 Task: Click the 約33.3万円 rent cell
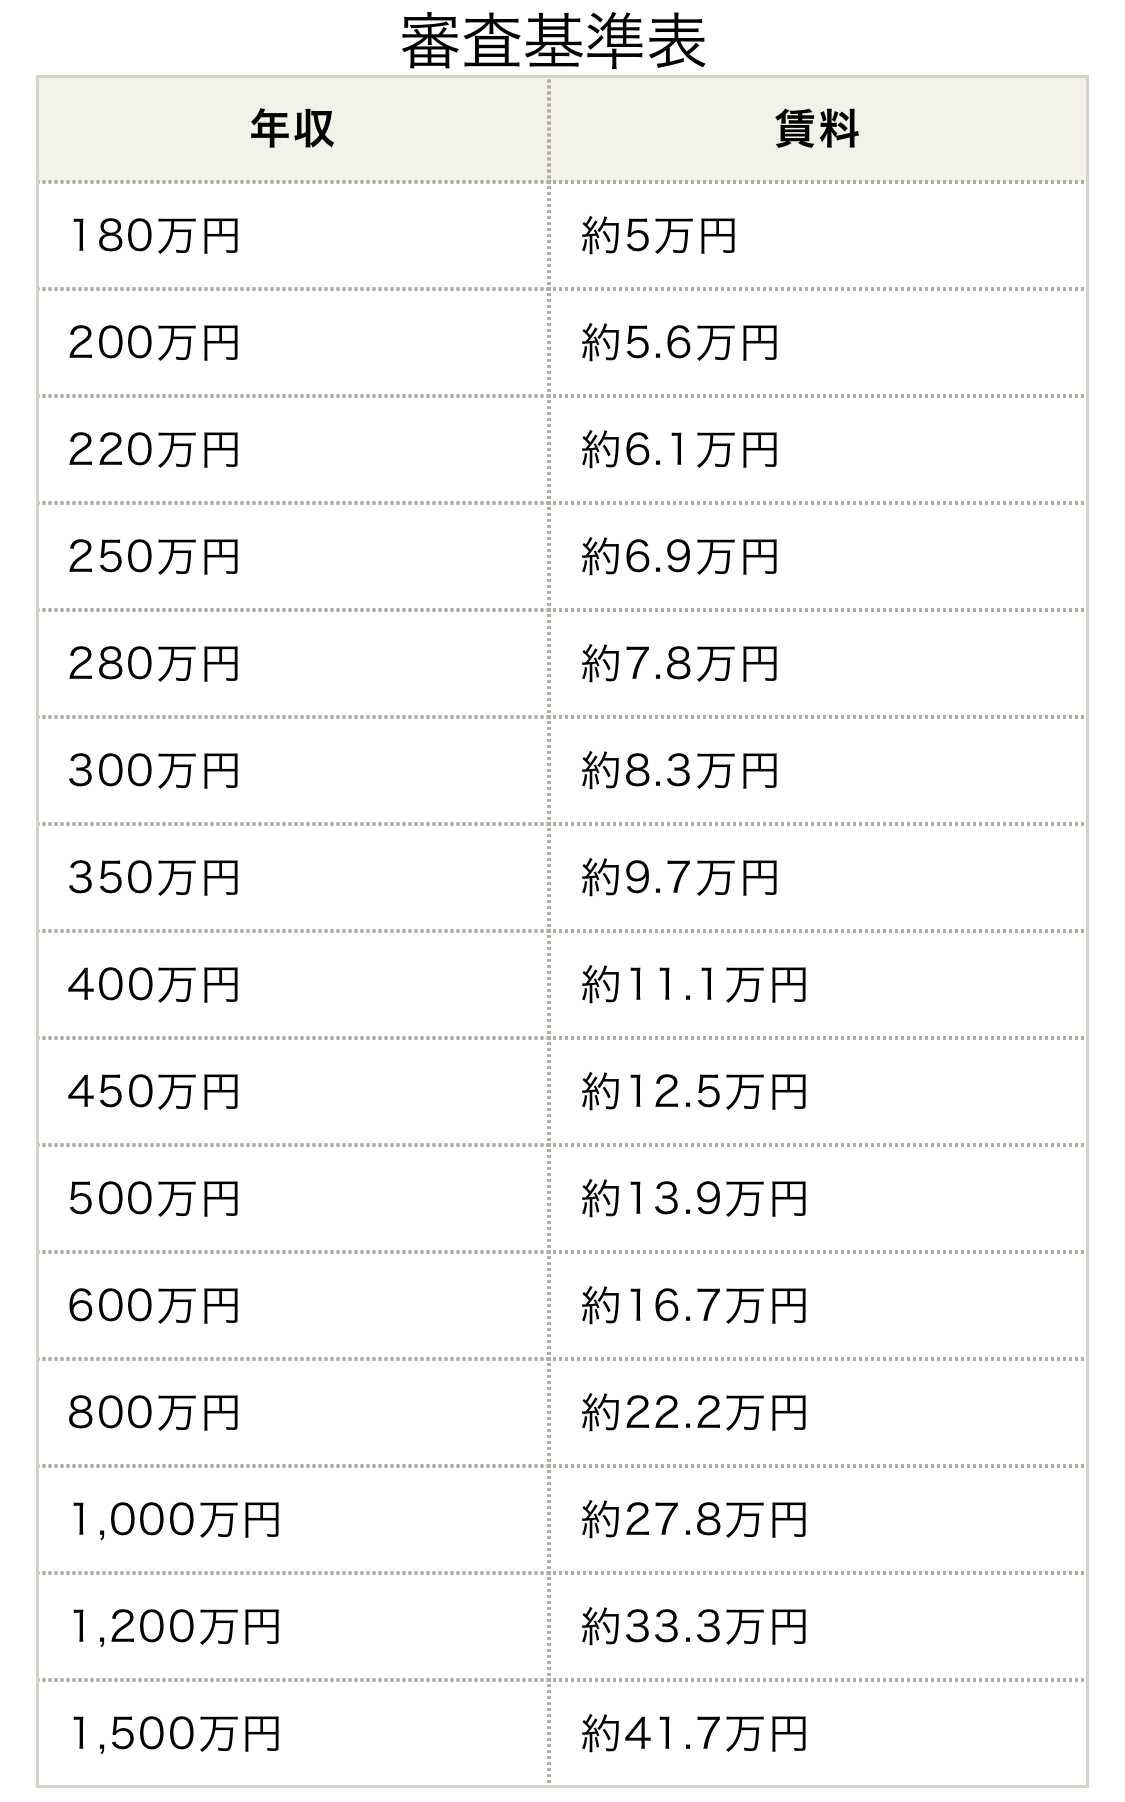coord(694,1627)
